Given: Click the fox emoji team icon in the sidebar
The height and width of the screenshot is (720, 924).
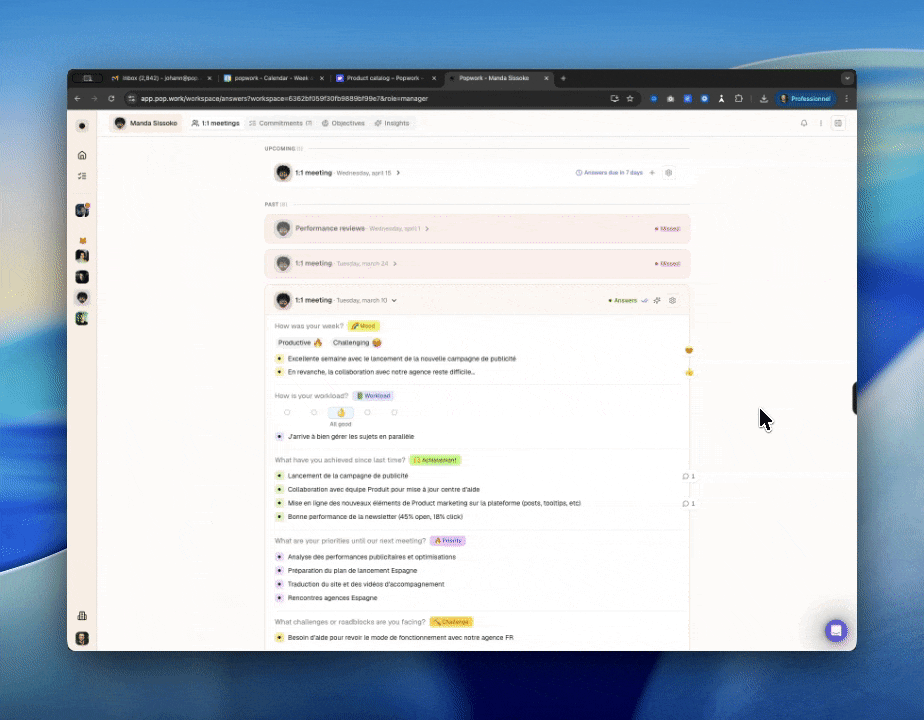Looking at the screenshot, I should 82,240.
